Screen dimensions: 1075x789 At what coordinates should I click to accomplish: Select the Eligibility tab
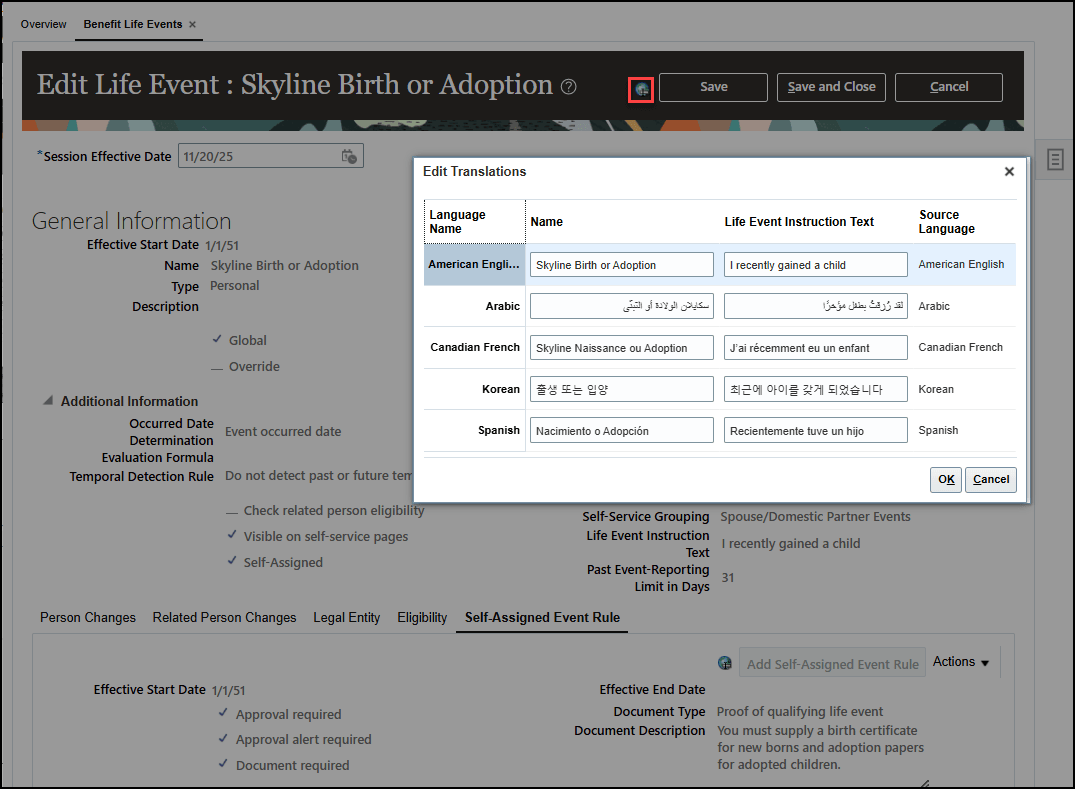point(421,618)
